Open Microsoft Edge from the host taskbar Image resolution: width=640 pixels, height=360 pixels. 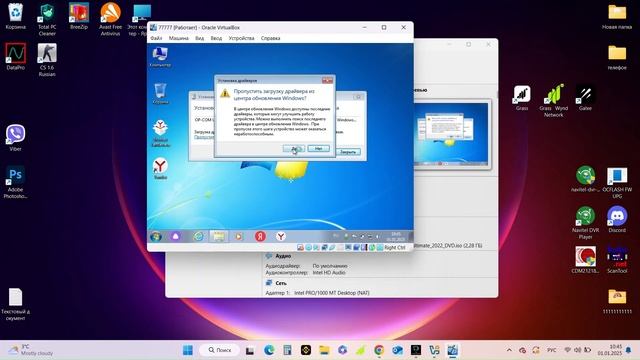[269, 350]
